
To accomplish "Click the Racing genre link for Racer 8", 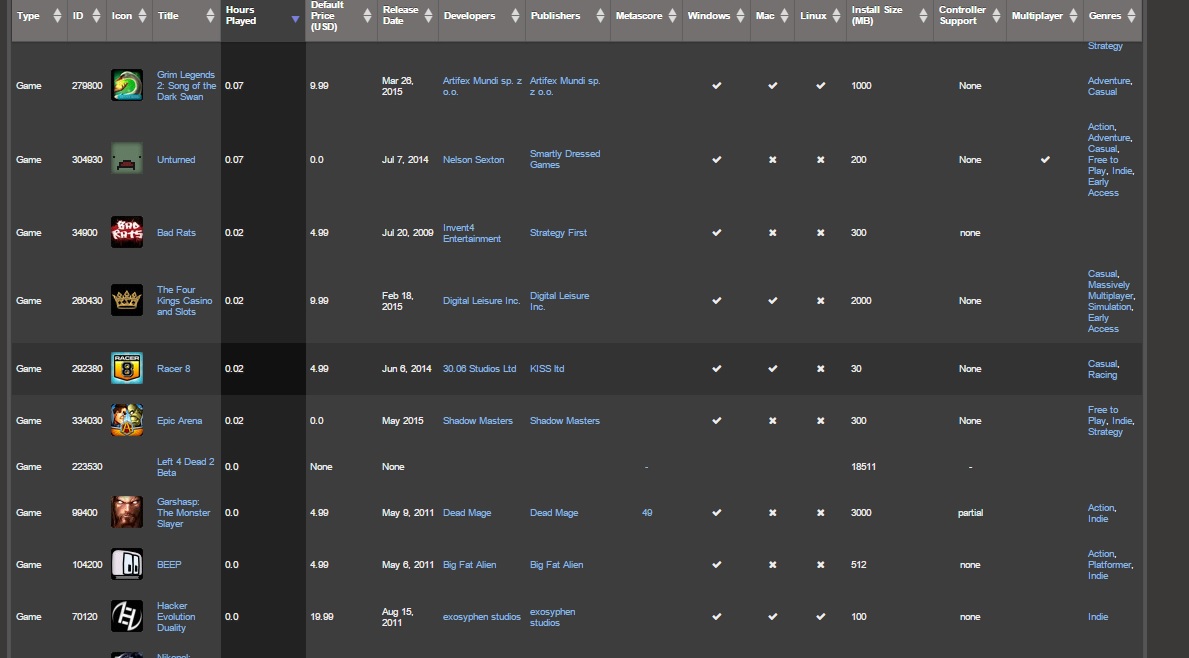I will click(x=1102, y=375).
